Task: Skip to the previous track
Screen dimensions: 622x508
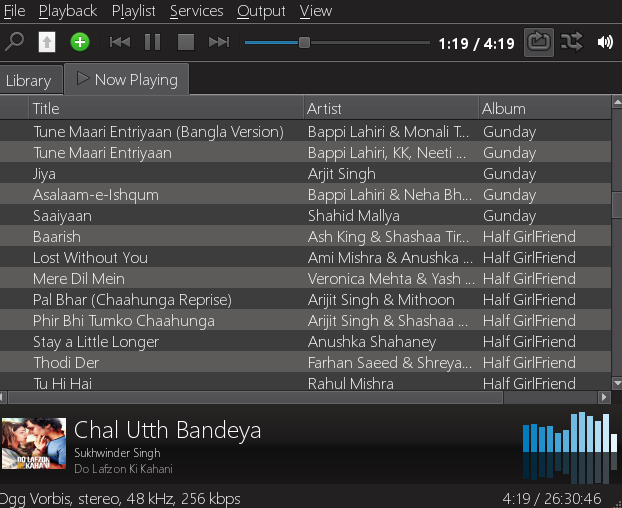Action: (x=120, y=42)
